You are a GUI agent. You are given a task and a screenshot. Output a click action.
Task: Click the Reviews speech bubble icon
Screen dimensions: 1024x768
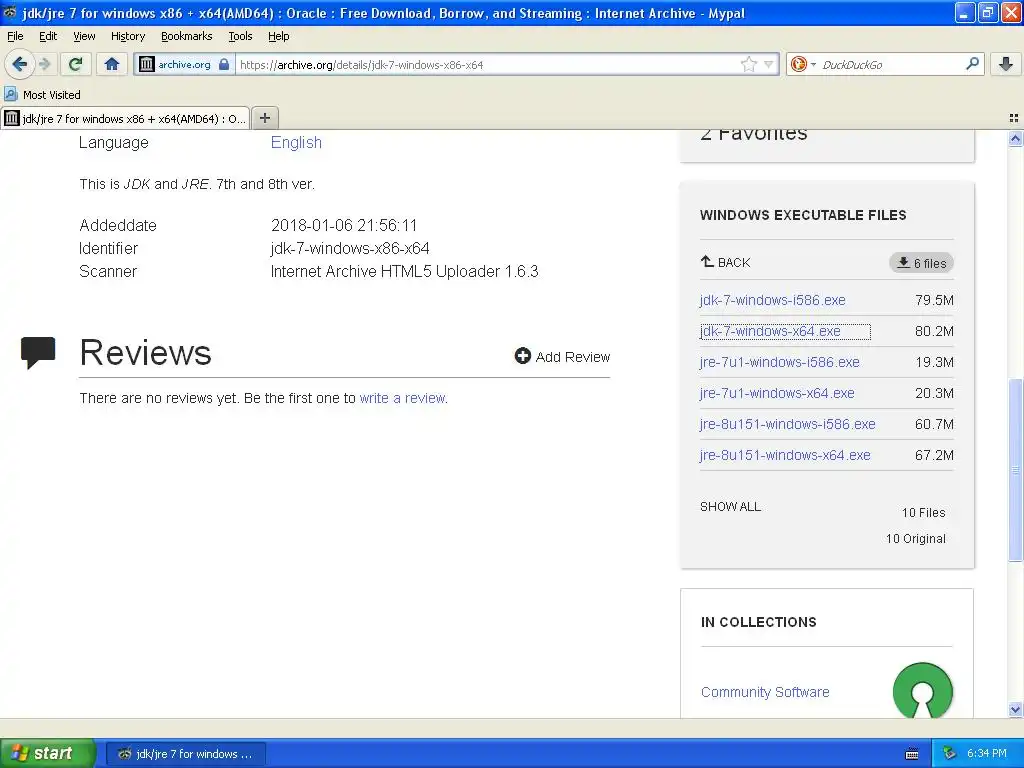tap(38, 353)
